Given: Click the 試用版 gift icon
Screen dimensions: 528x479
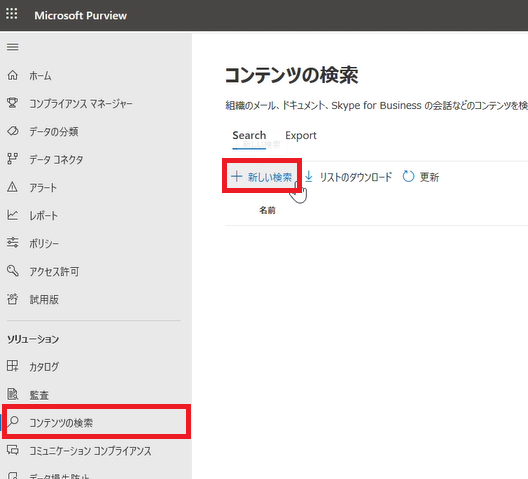Looking at the screenshot, I should point(12,299).
